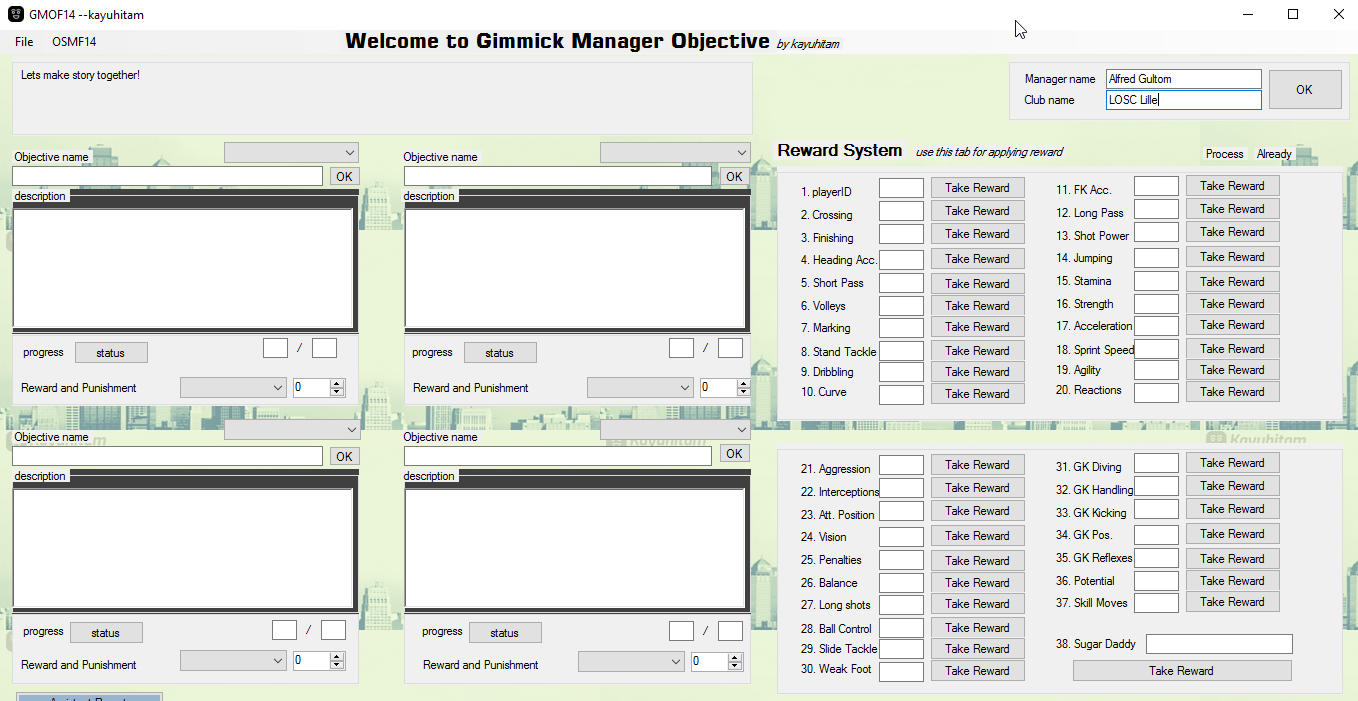Switch to the Process tab
Image resolution: width=1358 pixels, height=701 pixels.
(1224, 154)
